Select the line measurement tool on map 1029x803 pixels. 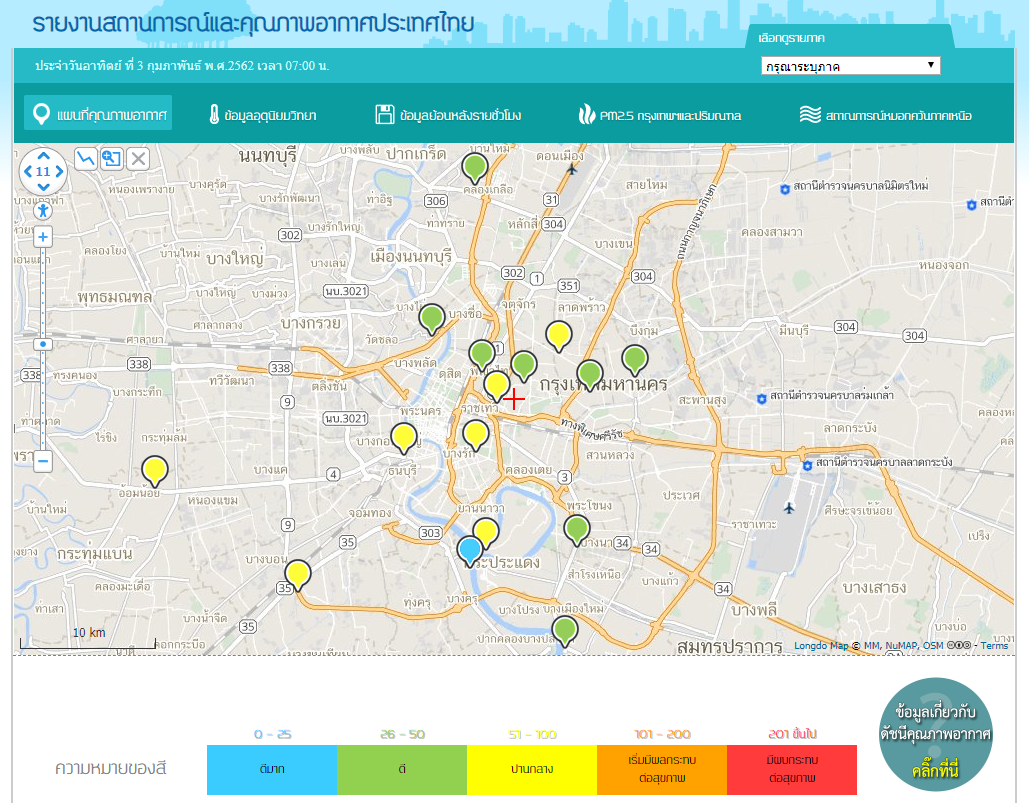click(x=86, y=158)
